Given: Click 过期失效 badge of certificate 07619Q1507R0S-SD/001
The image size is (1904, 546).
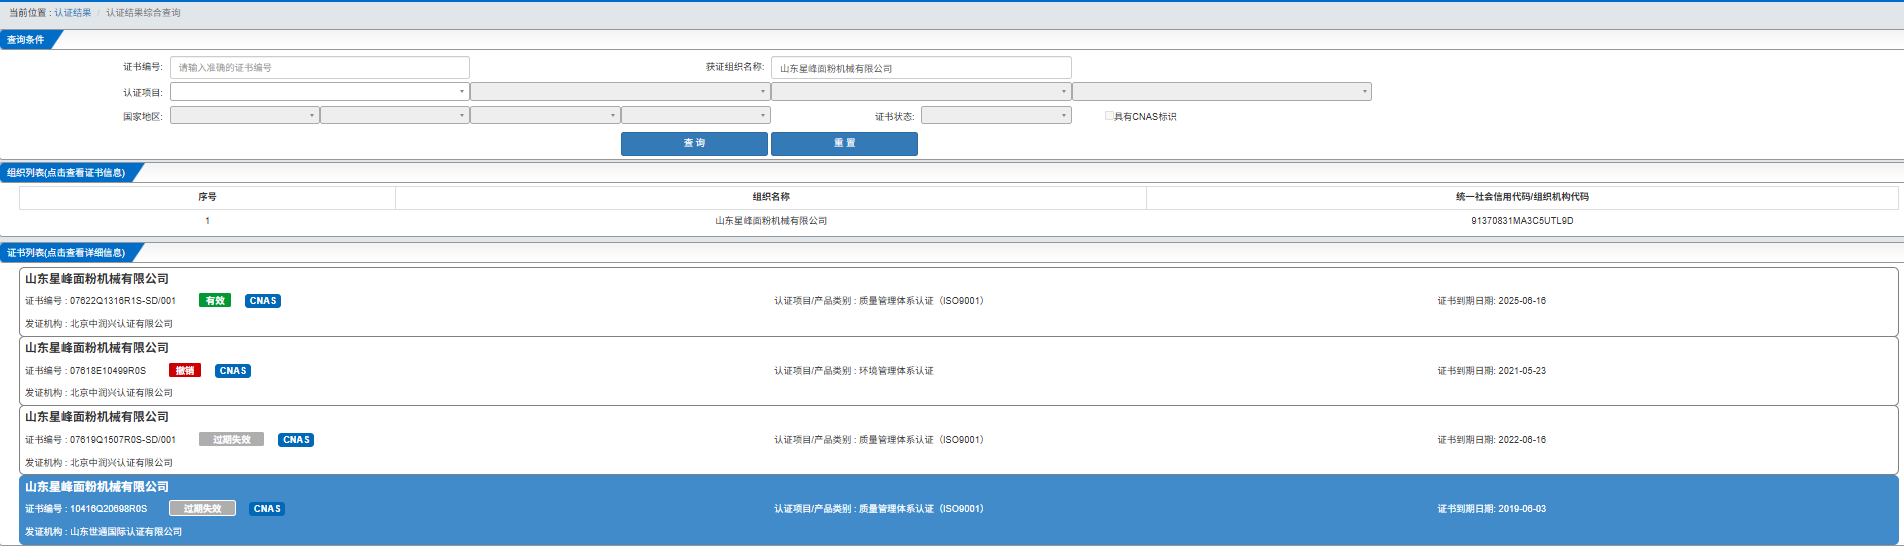Looking at the screenshot, I should click(x=231, y=440).
